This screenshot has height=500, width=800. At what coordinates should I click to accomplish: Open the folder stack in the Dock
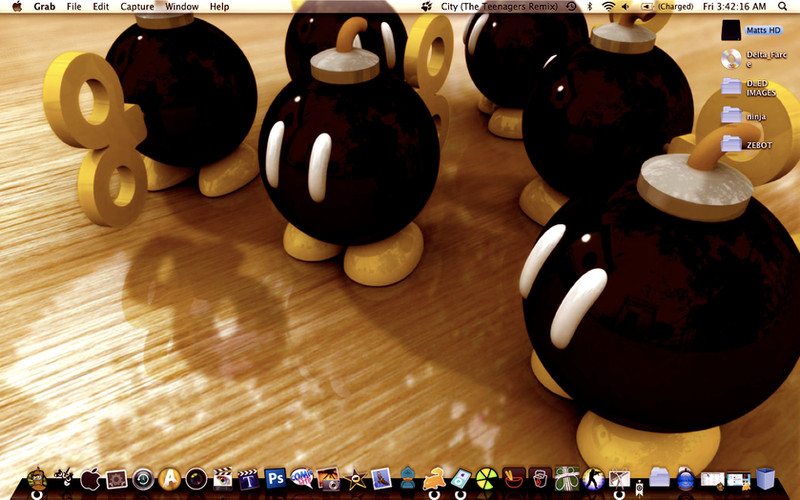[x=659, y=477]
